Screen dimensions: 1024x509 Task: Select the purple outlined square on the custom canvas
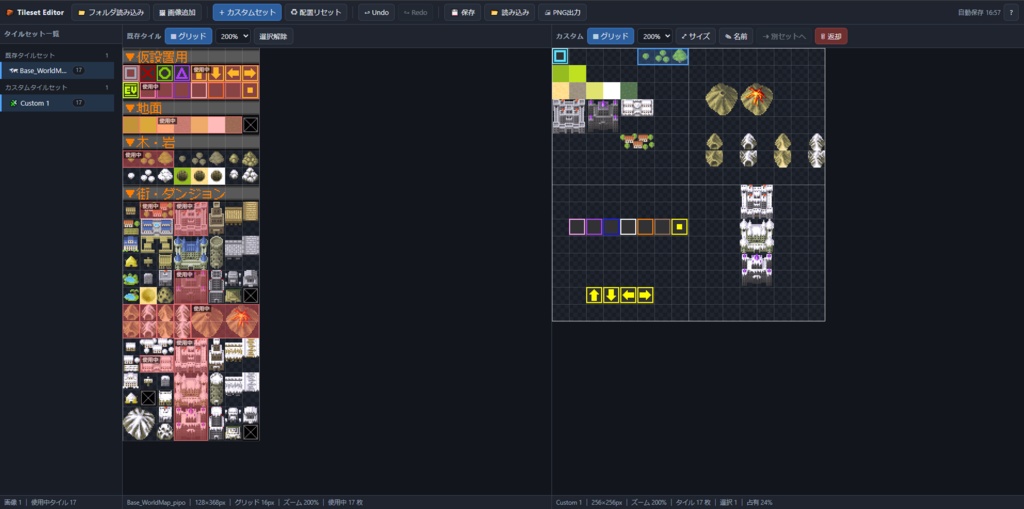(594, 227)
